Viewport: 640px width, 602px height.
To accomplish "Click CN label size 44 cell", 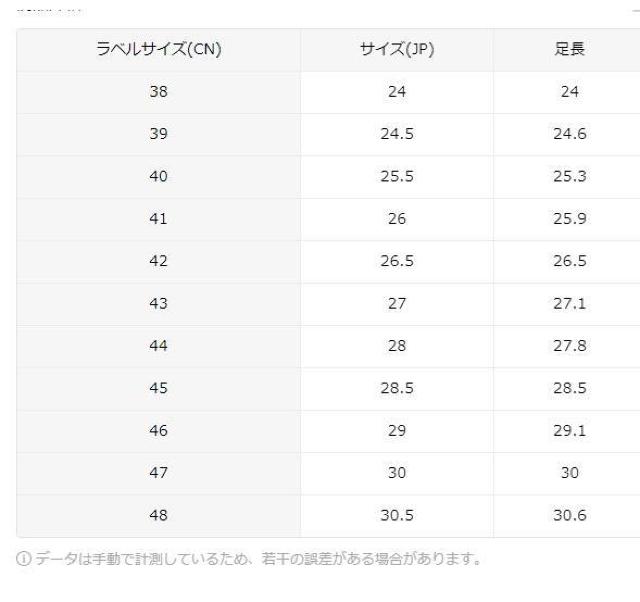I will pyautogui.click(x=158, y=346).
